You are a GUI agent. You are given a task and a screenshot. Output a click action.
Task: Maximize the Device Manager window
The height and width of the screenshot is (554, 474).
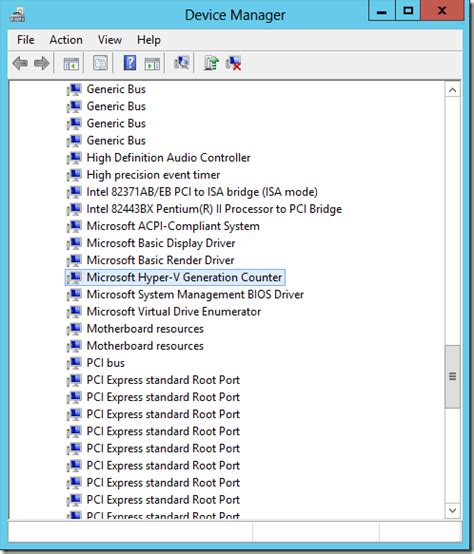pos(408,11)
